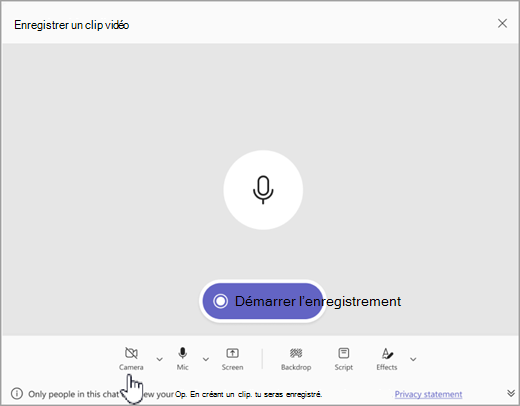Open the Backdrop options
The width and height of the screenshot is (520, 406).
296,359
